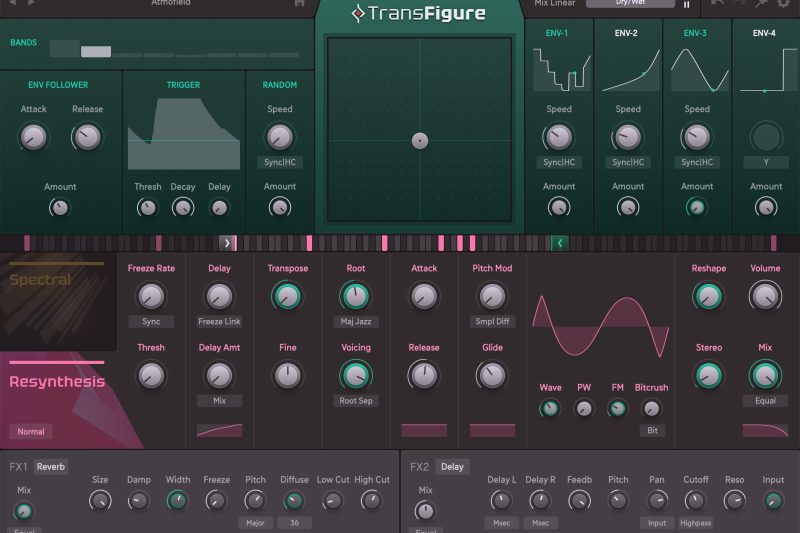Click the oscillator waveform display above Wave

[601, 326]
